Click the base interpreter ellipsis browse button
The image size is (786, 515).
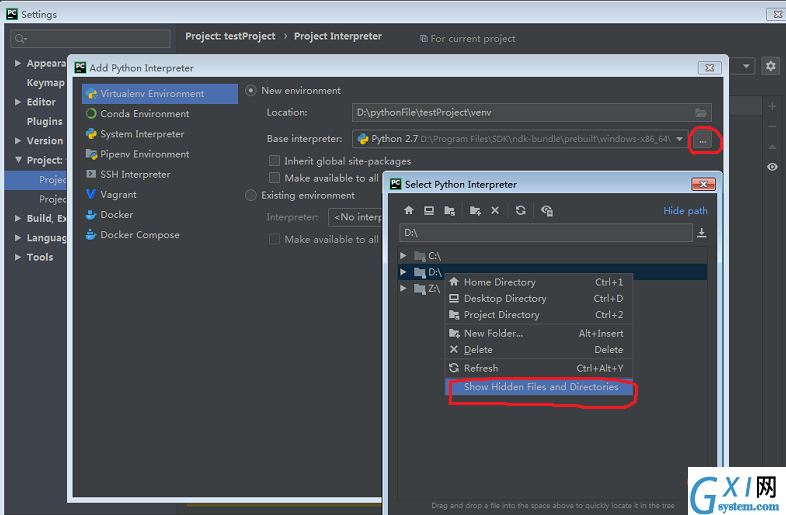tap(702, 140)
